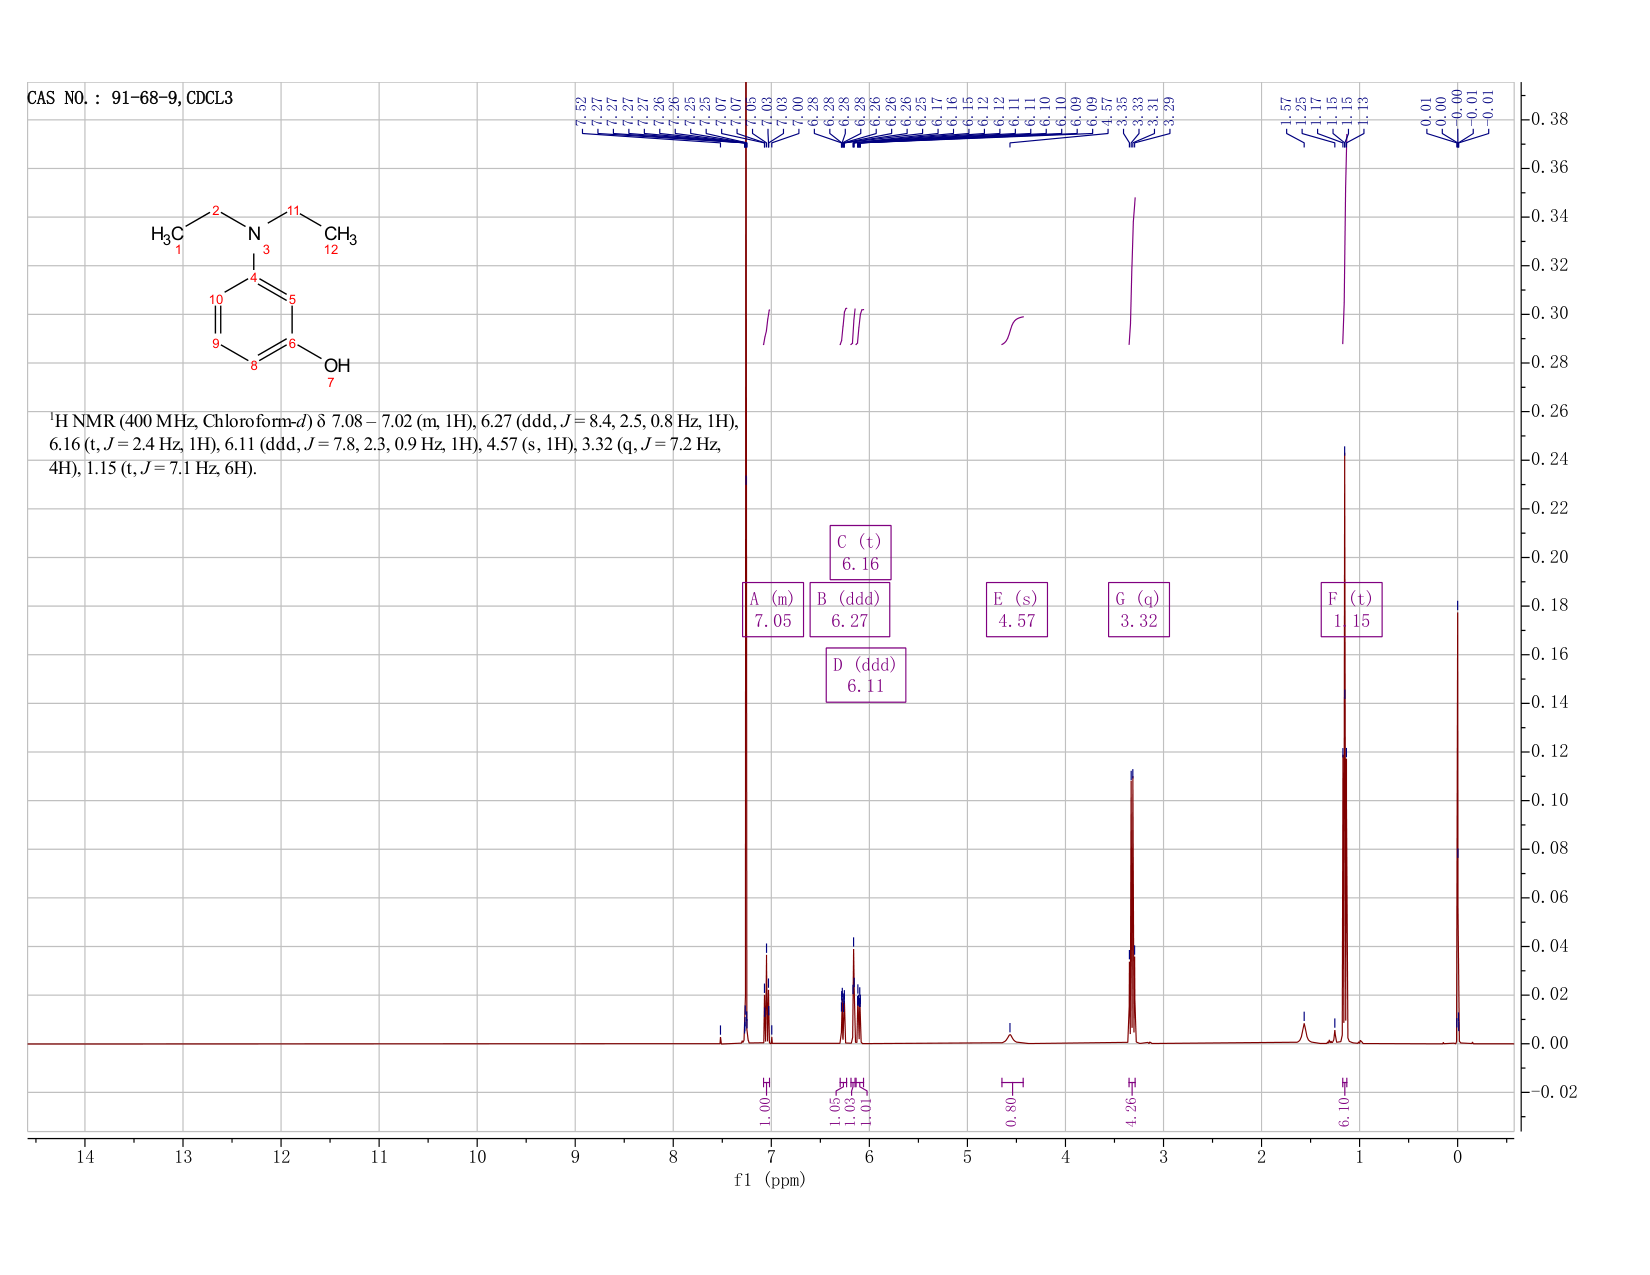Click the 7.52 peak label at top

click(x=581, y=111)
